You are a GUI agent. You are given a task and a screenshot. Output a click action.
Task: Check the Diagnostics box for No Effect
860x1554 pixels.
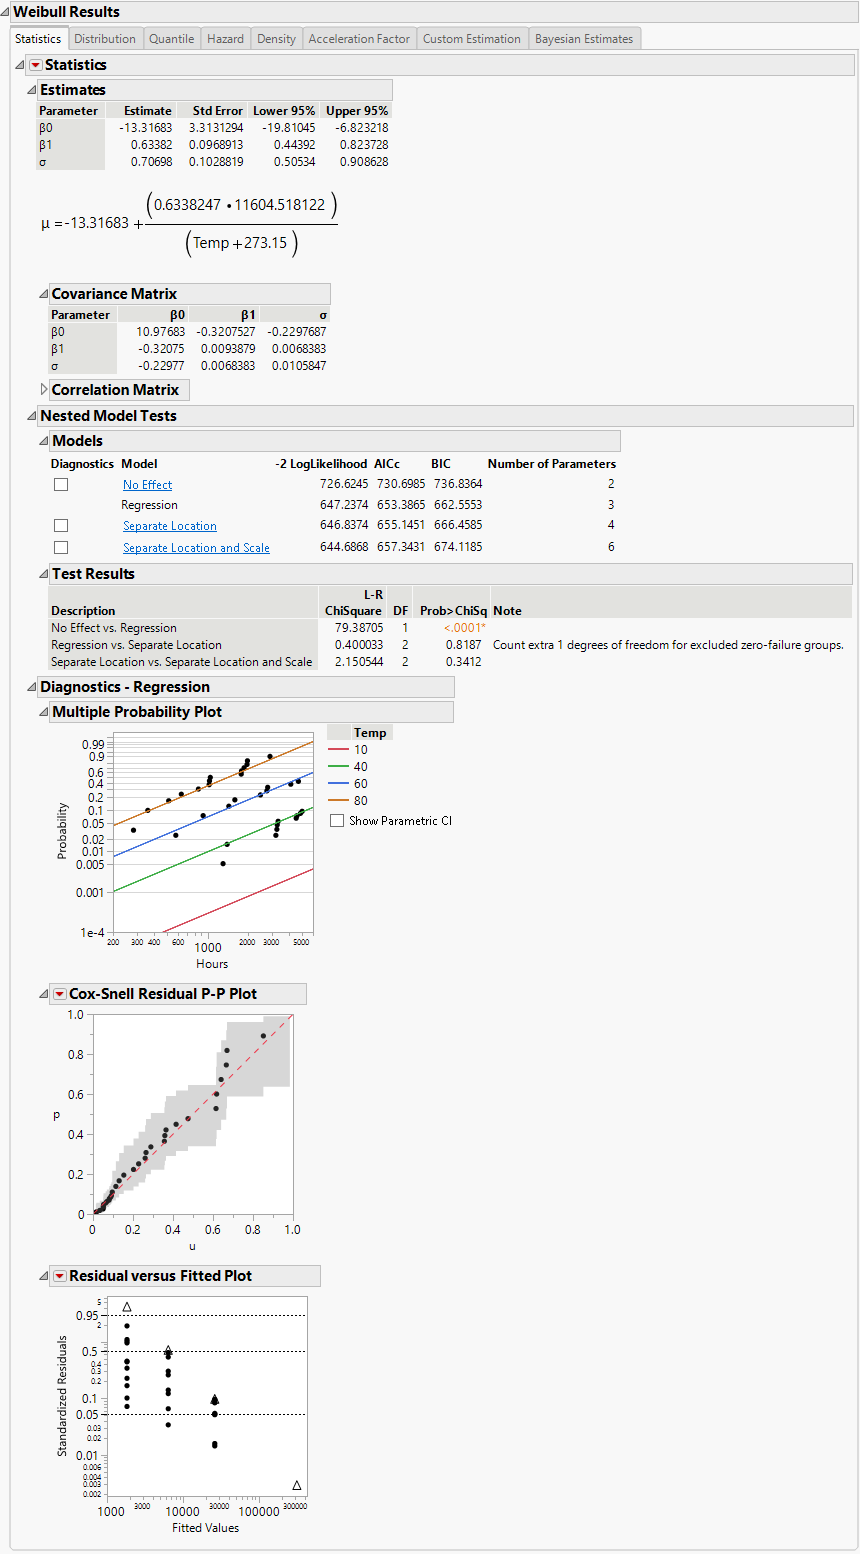[60, 484]
